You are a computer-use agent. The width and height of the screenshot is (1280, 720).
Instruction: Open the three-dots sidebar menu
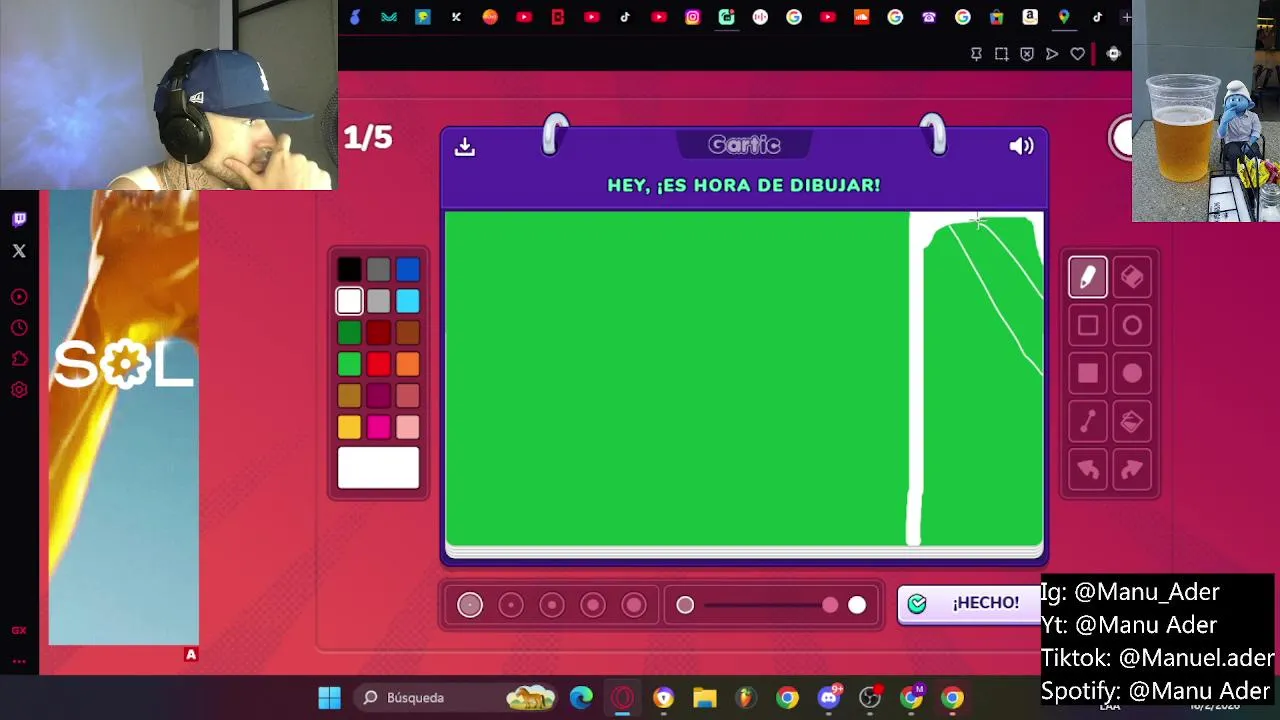19,661
